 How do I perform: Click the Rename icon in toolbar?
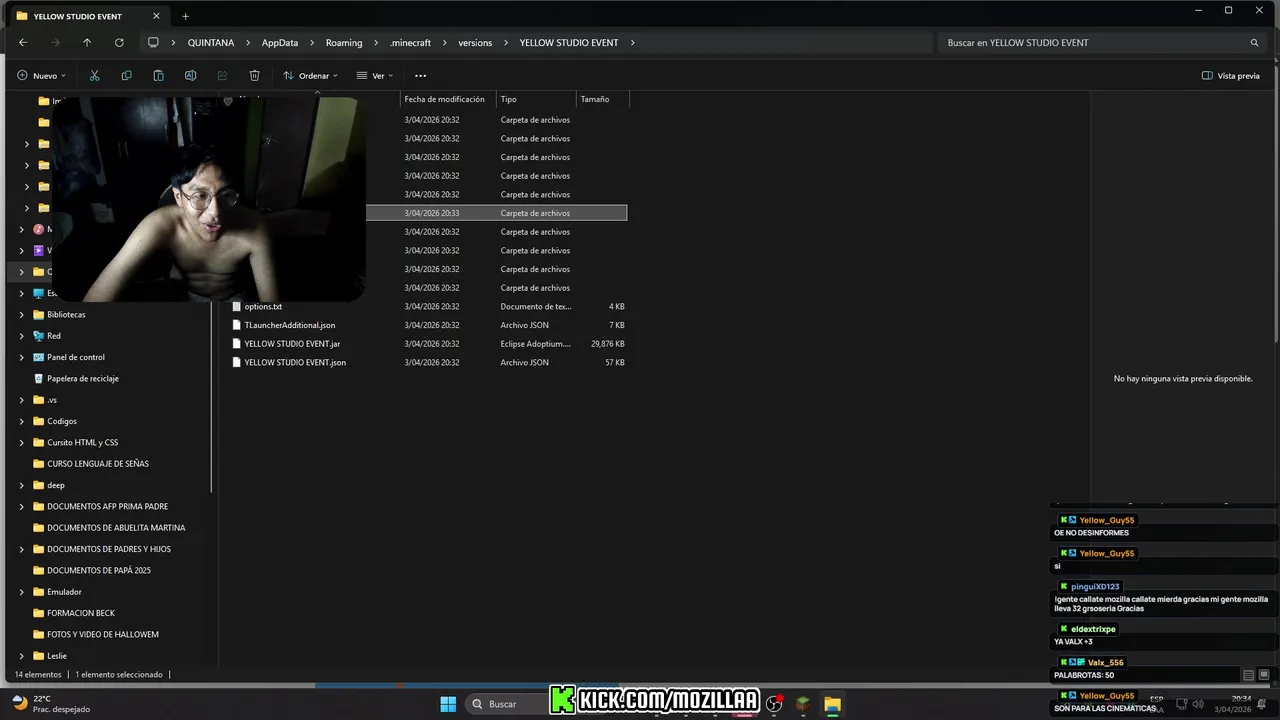(190, 75)
